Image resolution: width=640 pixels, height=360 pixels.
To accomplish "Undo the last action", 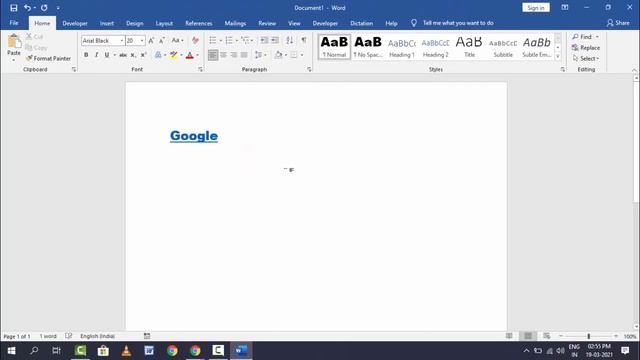I will [27, 8].
